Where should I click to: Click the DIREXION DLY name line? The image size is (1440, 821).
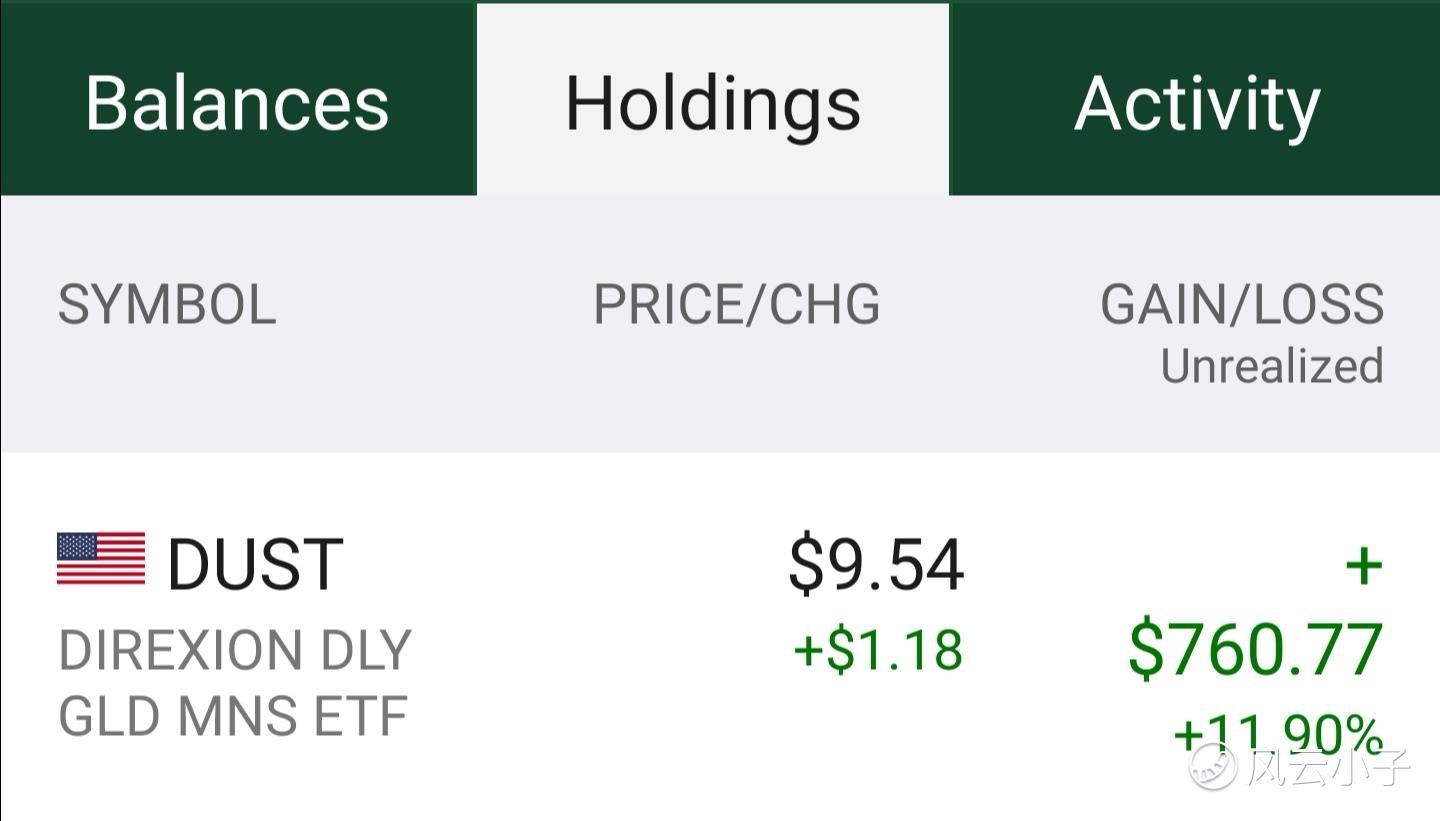coord(235,650)
